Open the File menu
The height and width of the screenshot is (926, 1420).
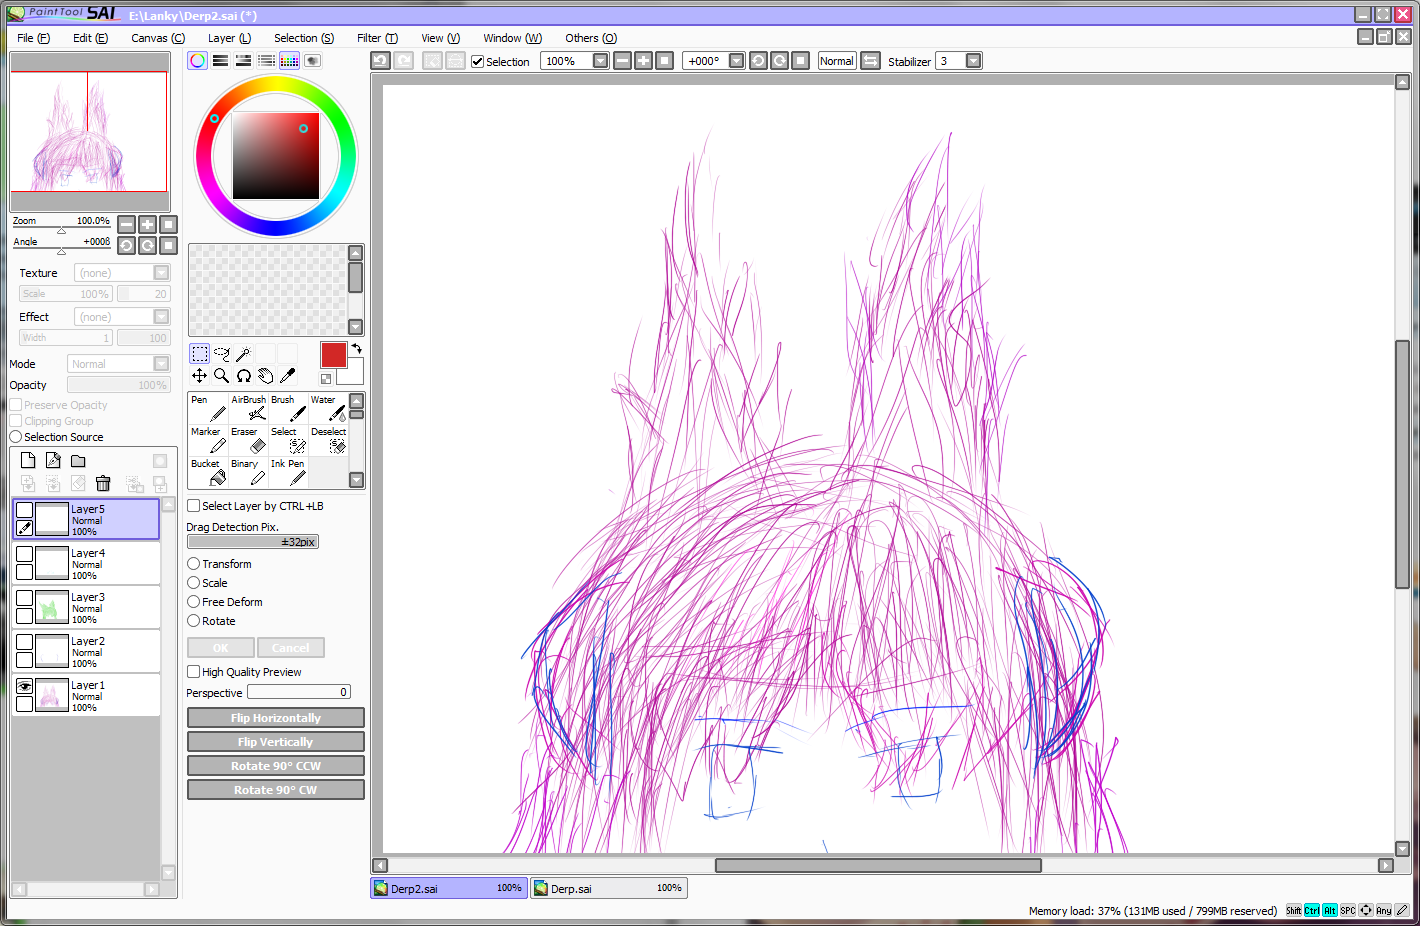pyautogui.click(x=33, y=38)
